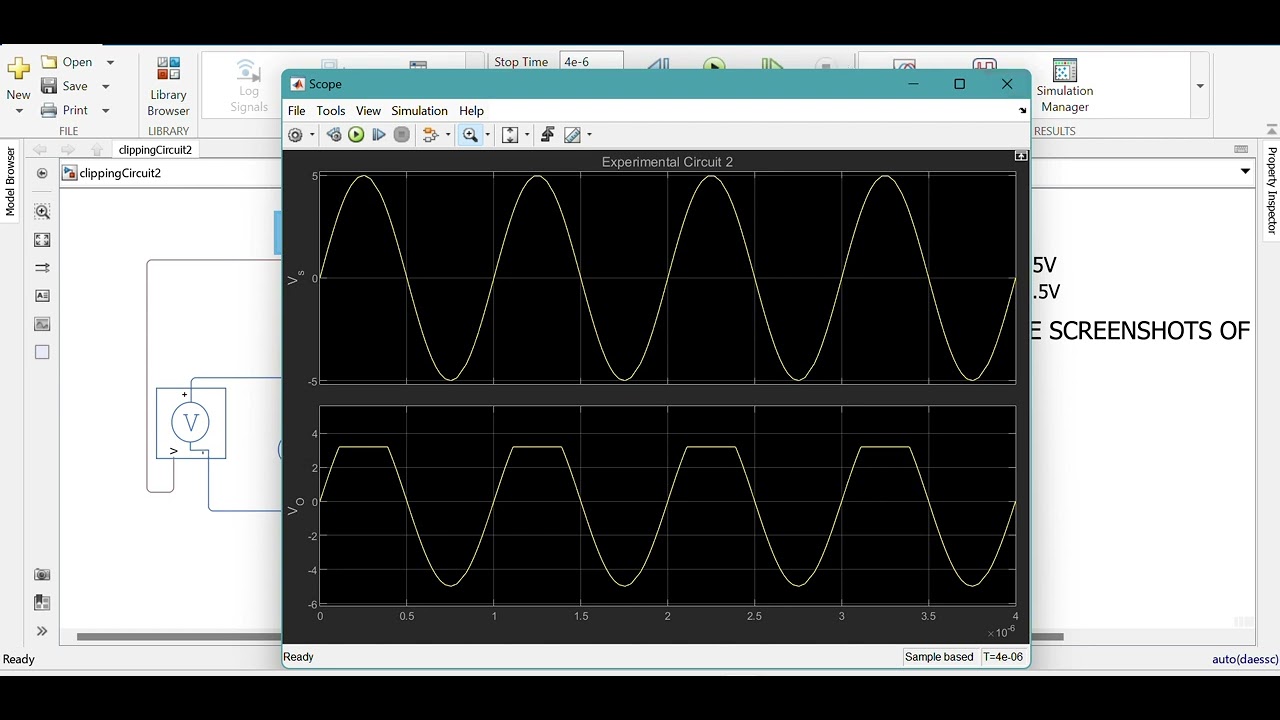1280x720 pixels.
Task: Click Print in the FILE section
Action: pyautogui.click(x=64, y=110)
